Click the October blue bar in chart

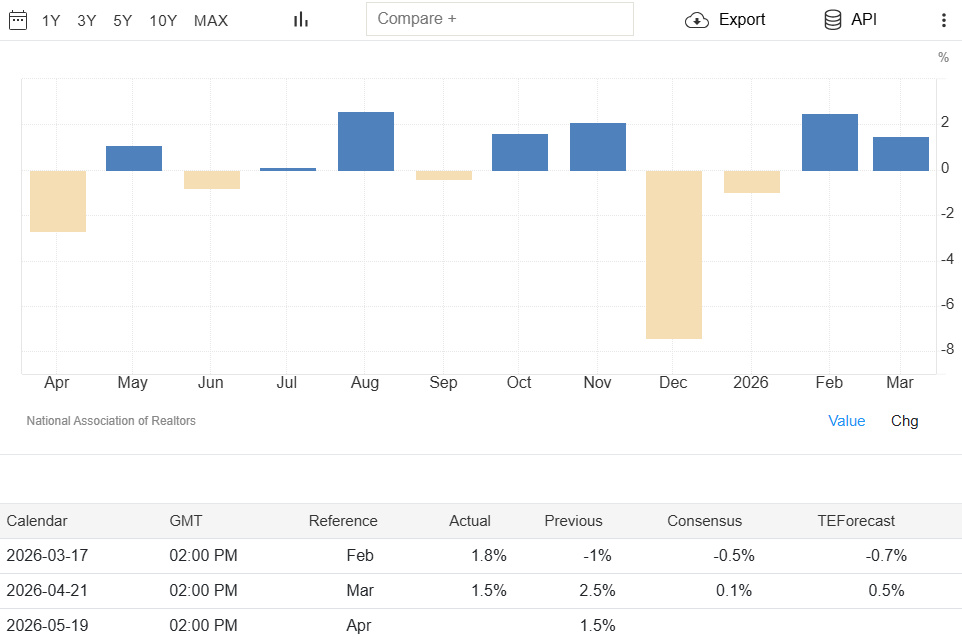(520, 152)
